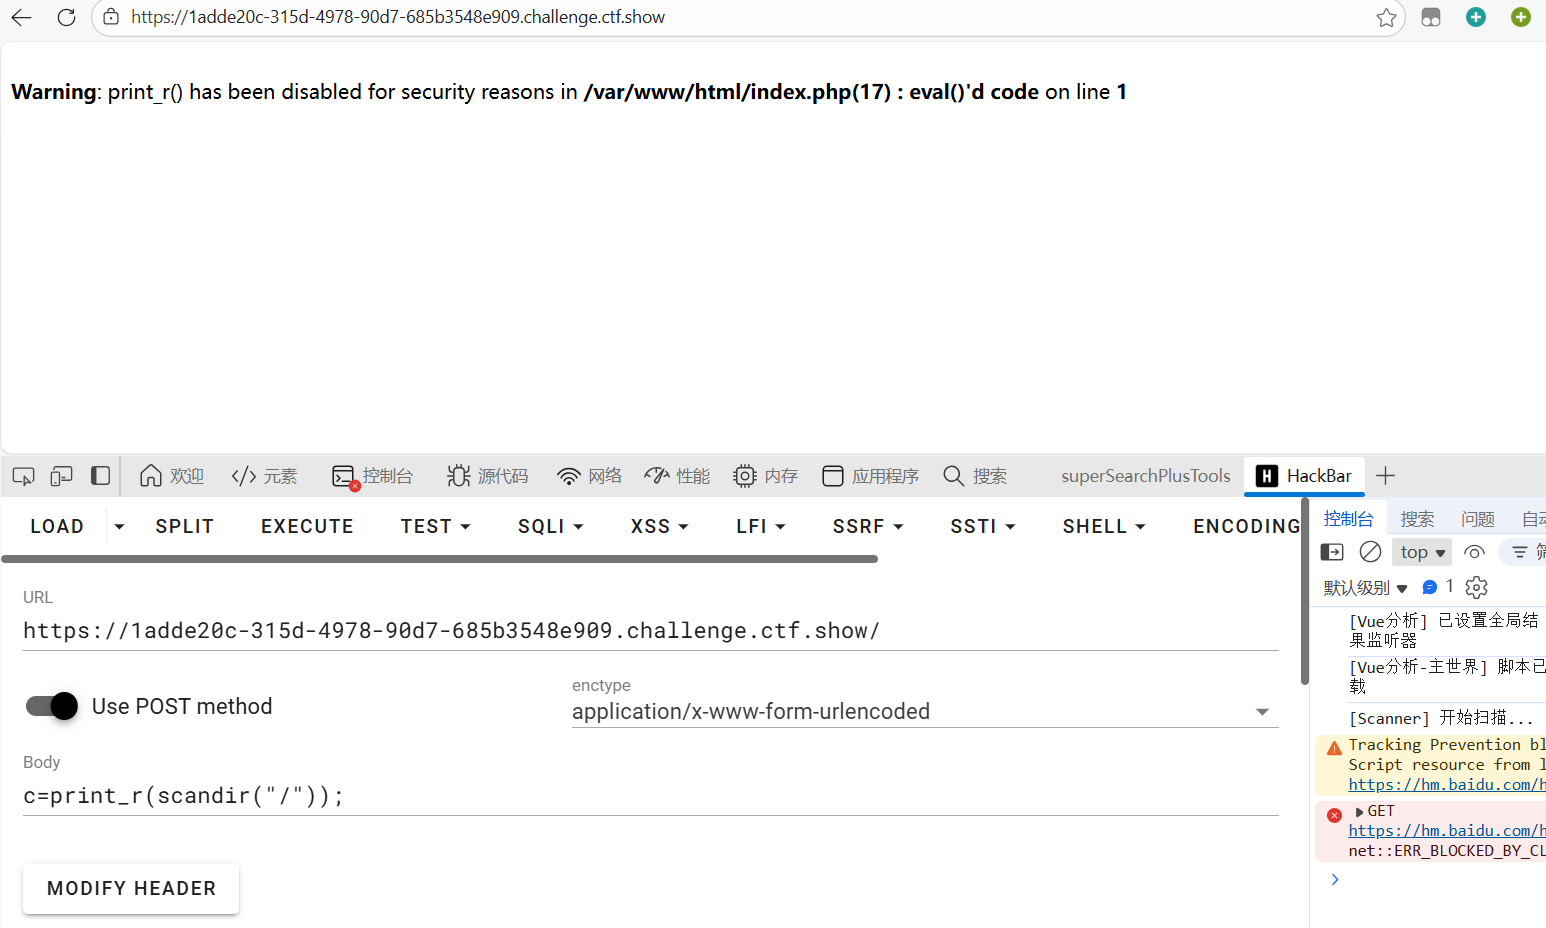Open console settings gear icon
1546x928 pixels.
pos(1476,587)
